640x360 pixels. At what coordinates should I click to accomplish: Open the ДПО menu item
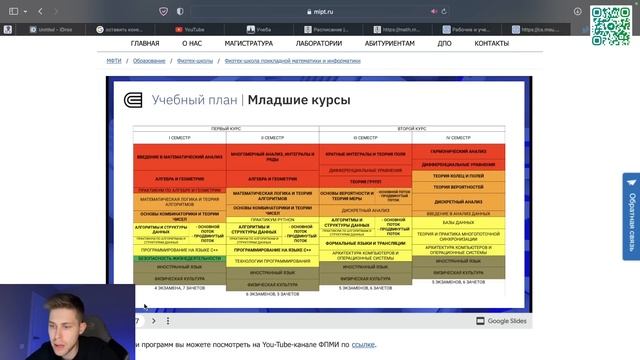pyautogui.click(x=444, y=43)
